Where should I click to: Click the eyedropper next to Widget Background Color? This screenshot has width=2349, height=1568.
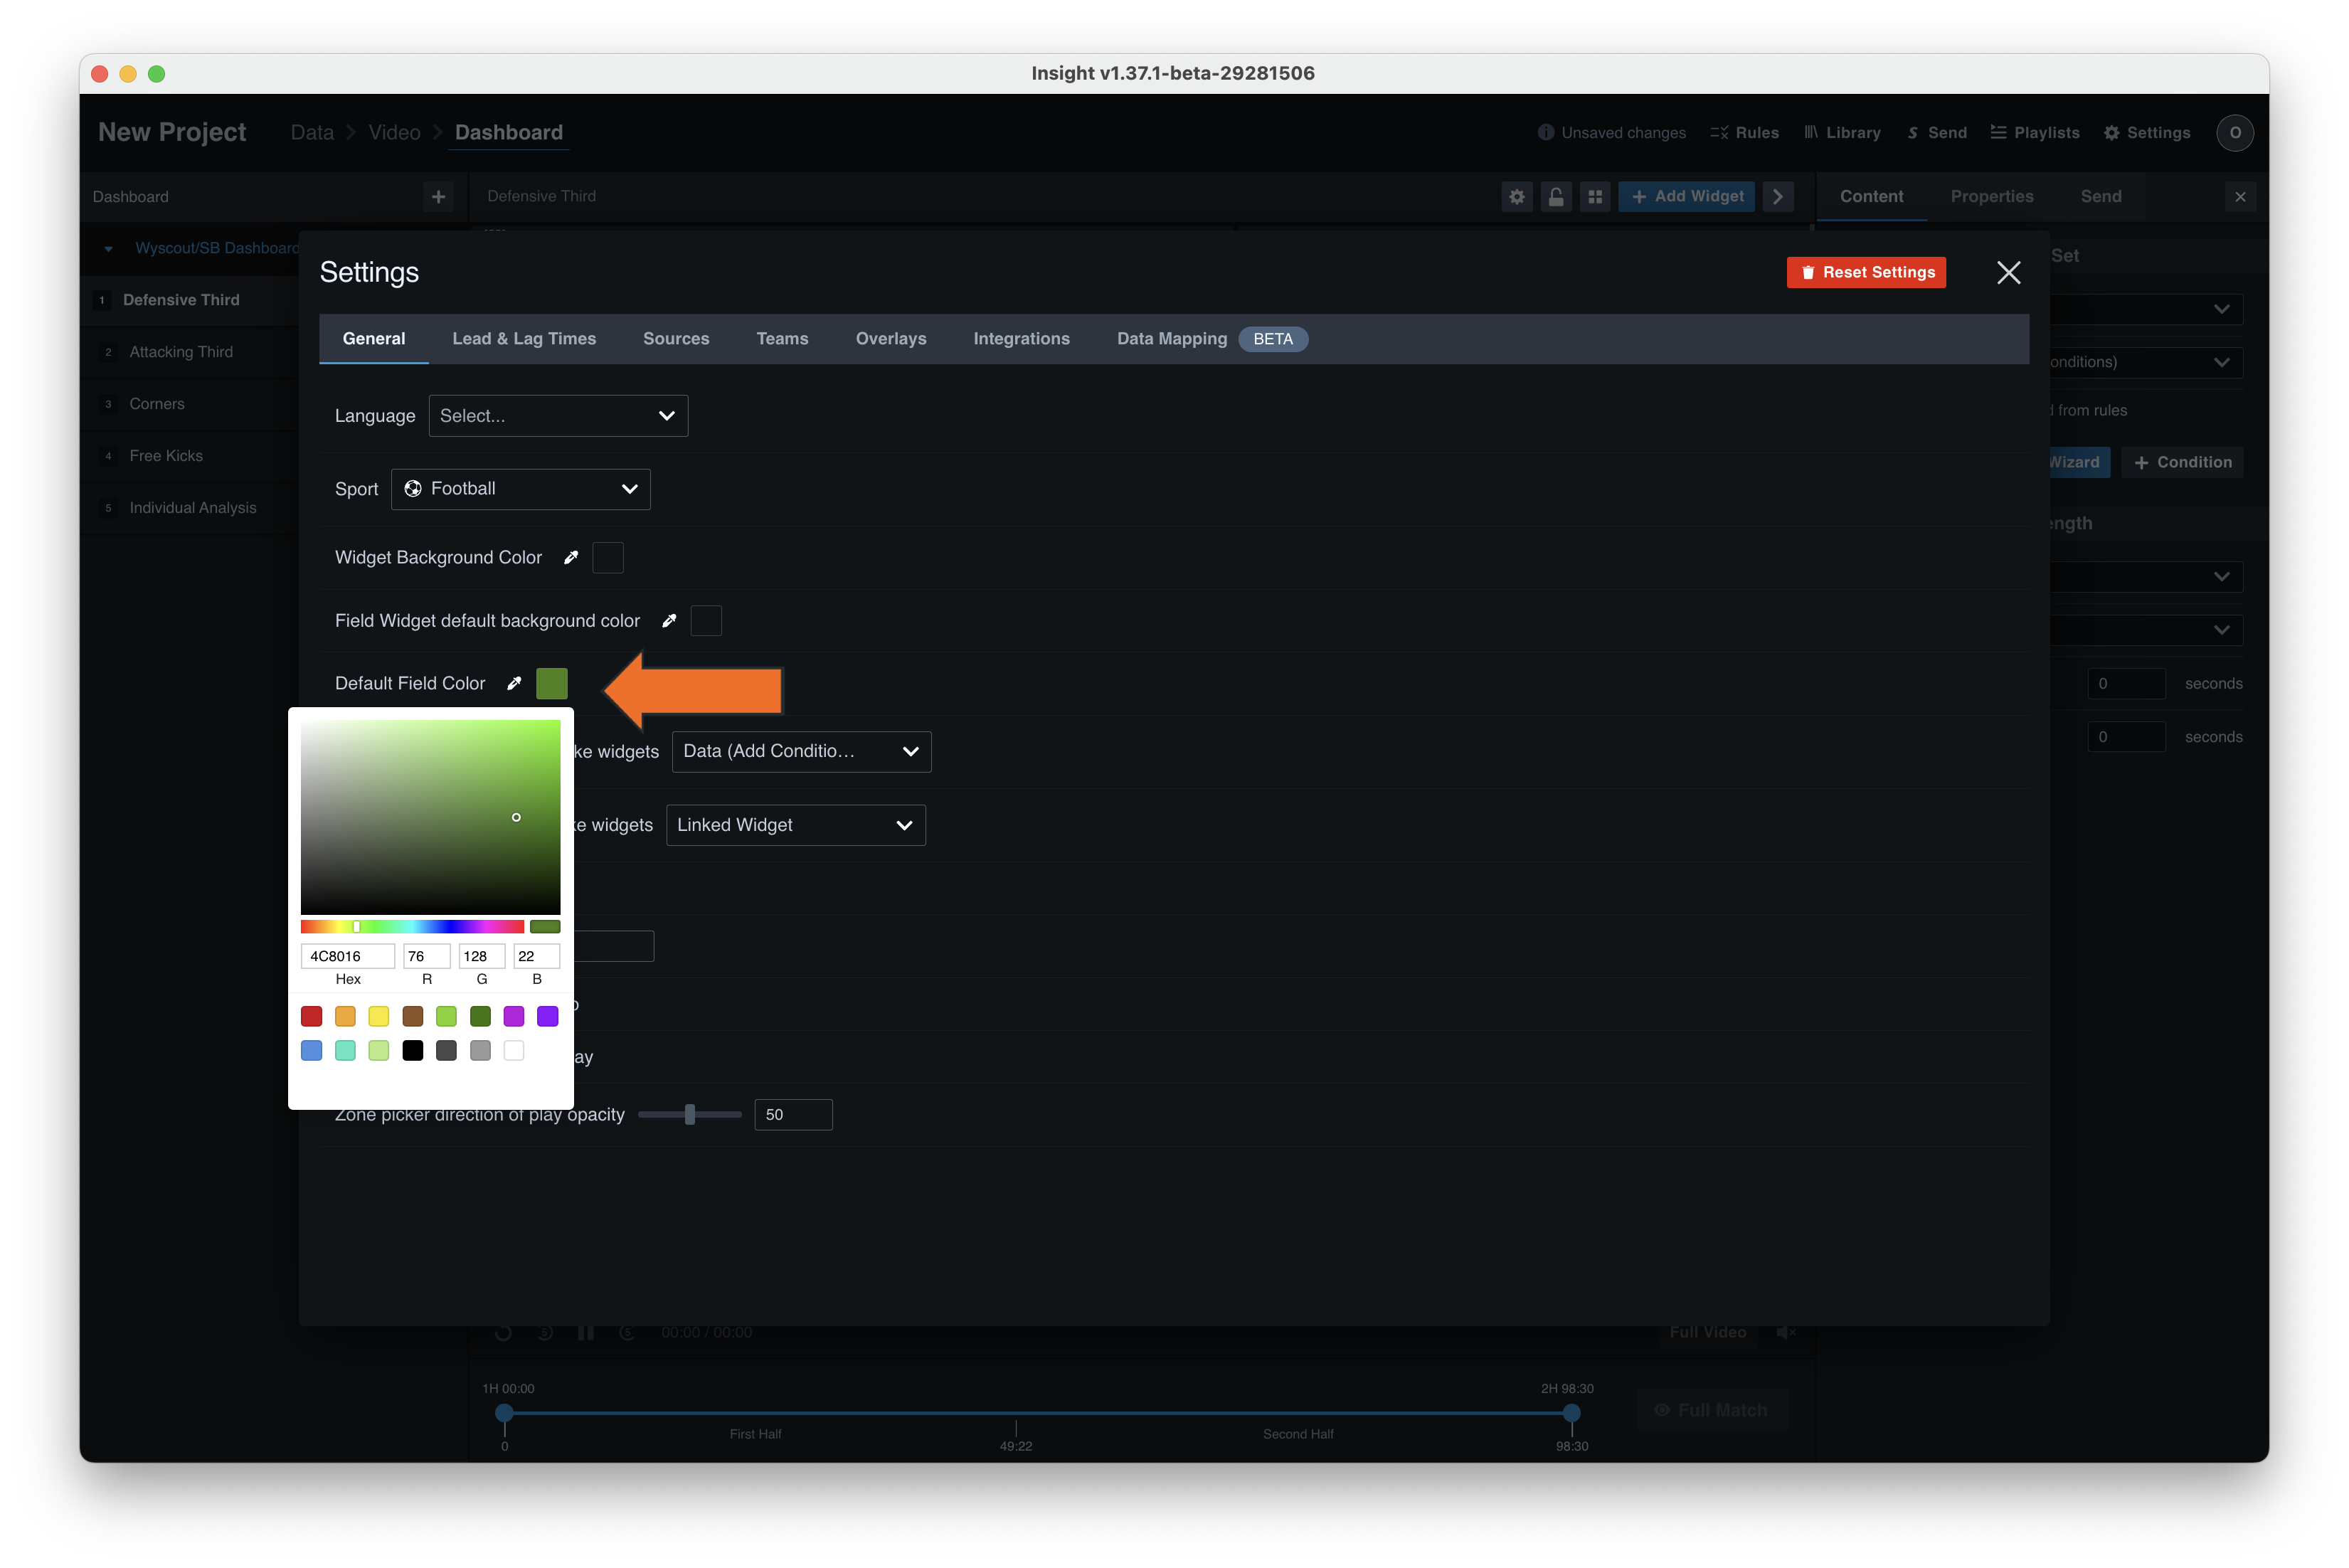pos(571,557)
